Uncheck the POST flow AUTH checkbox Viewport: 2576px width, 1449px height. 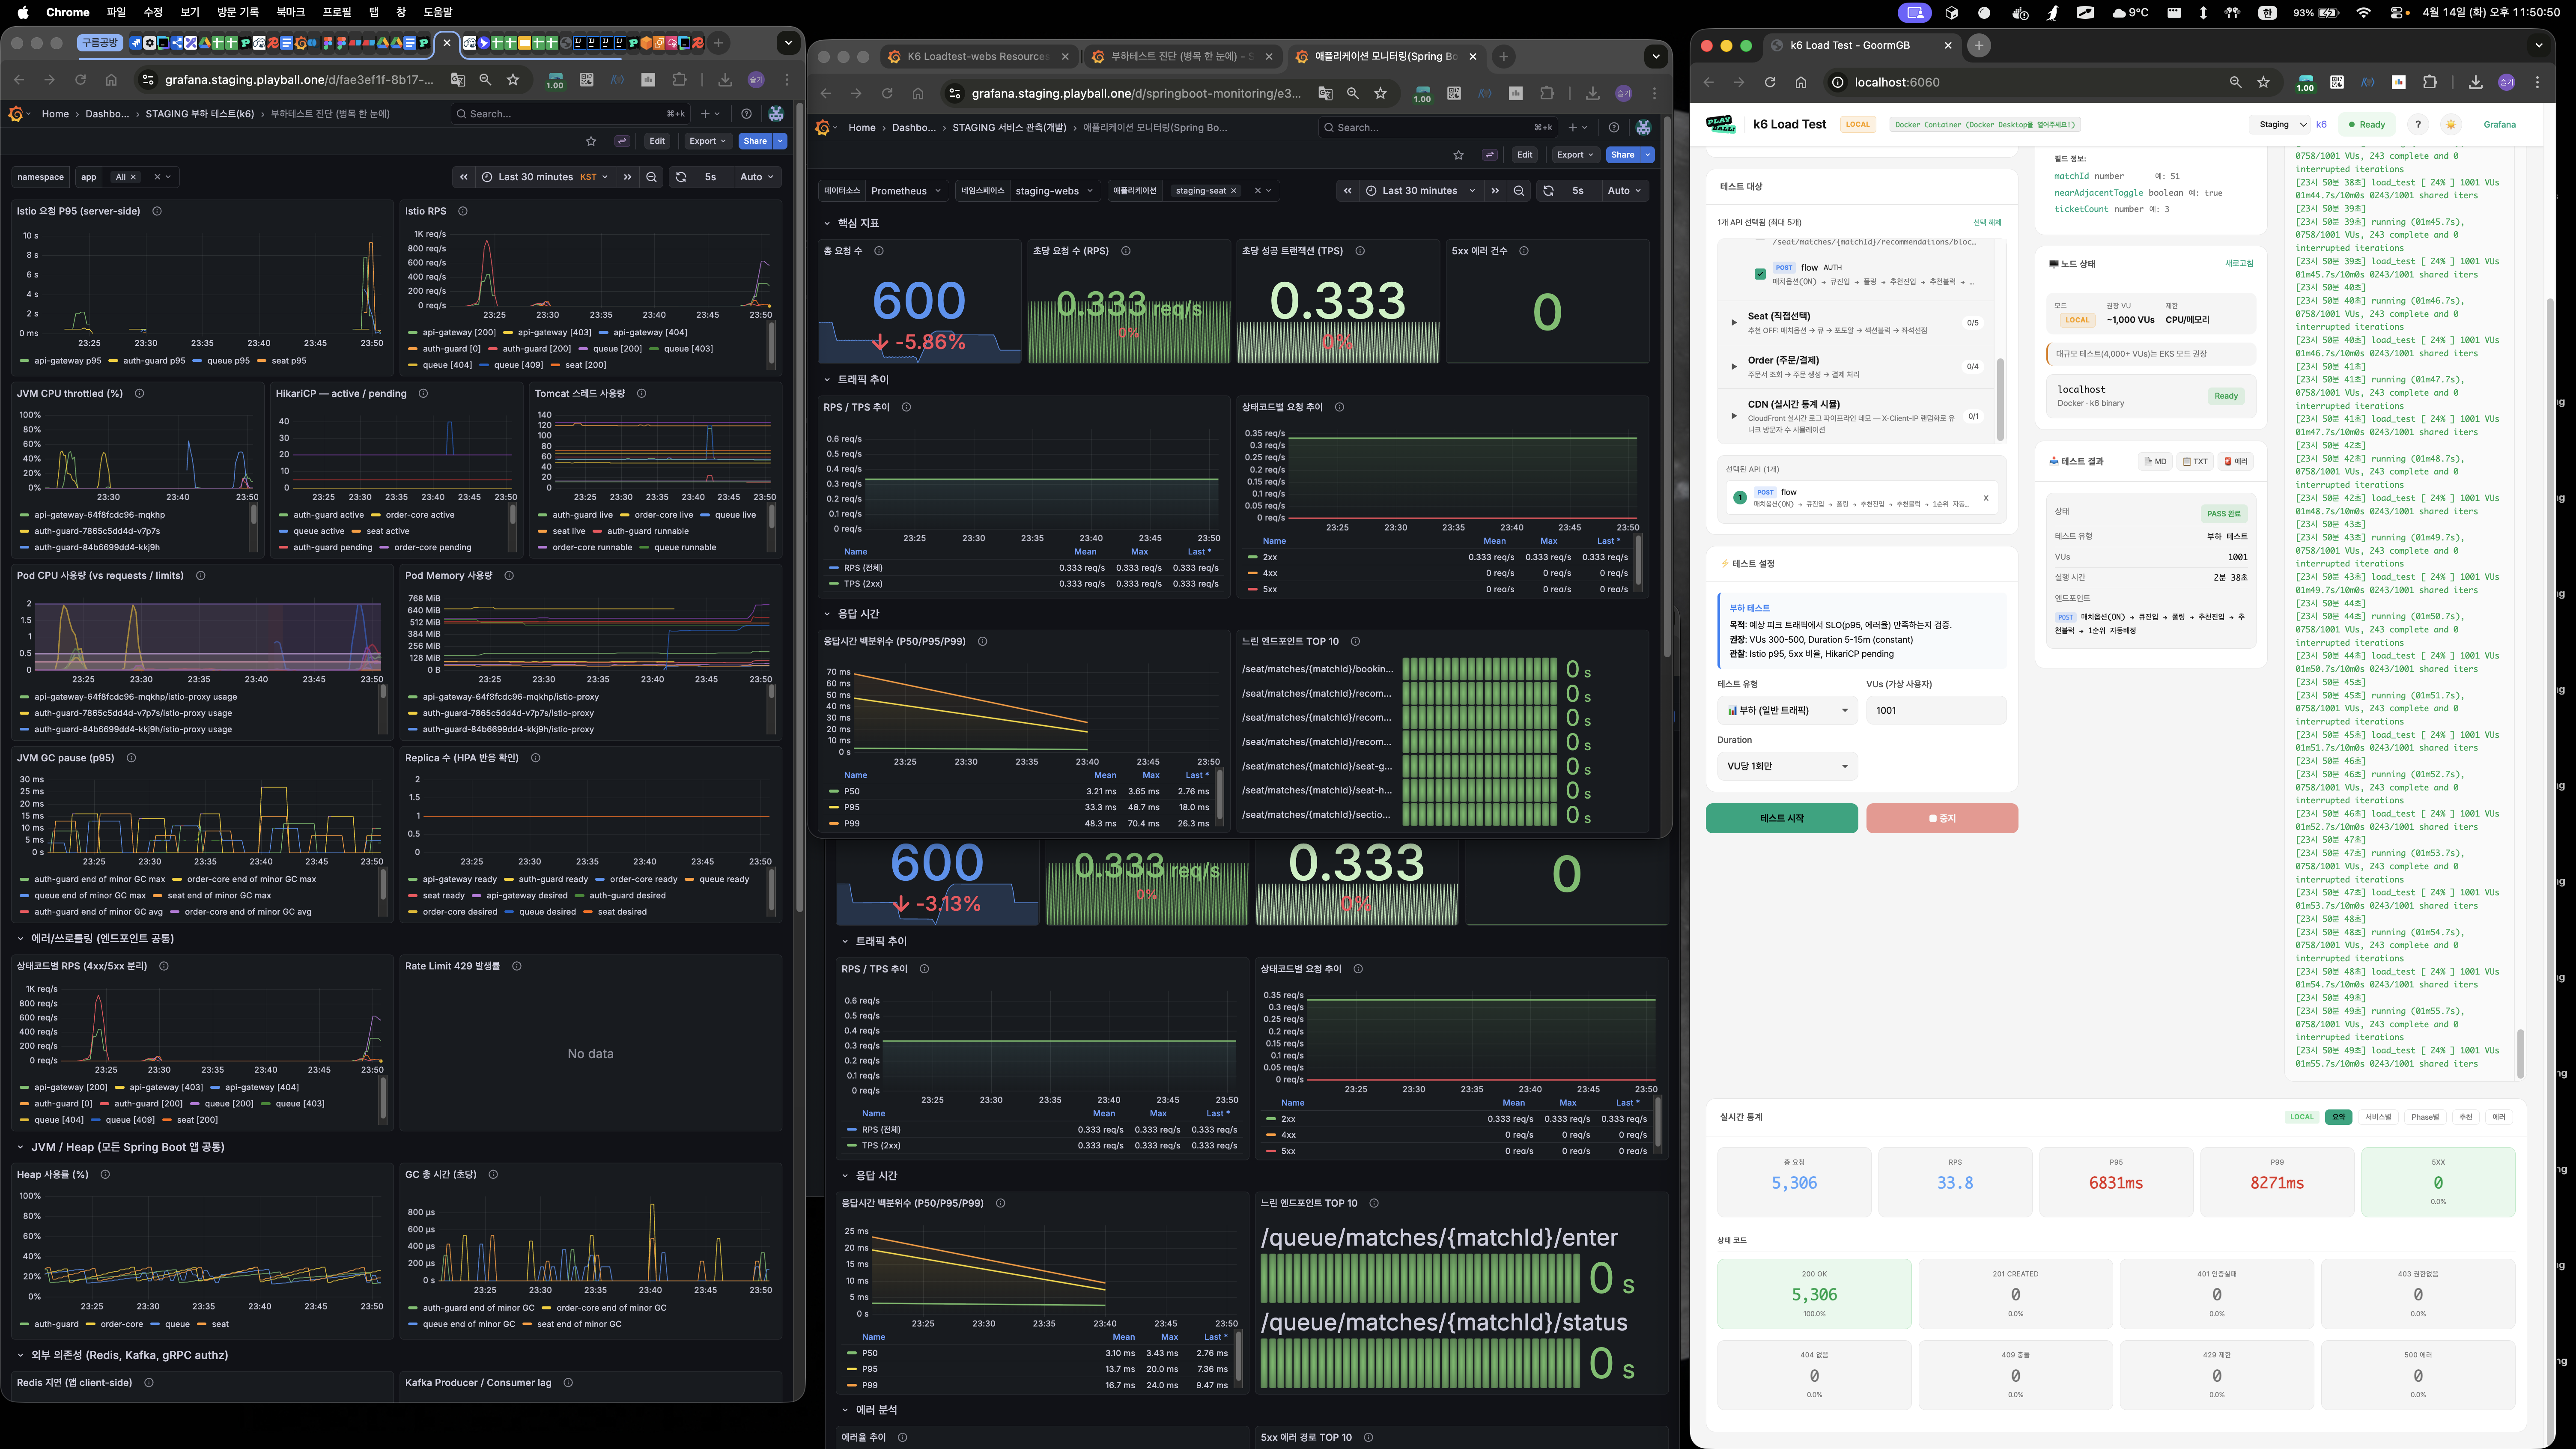point(1759,273)
